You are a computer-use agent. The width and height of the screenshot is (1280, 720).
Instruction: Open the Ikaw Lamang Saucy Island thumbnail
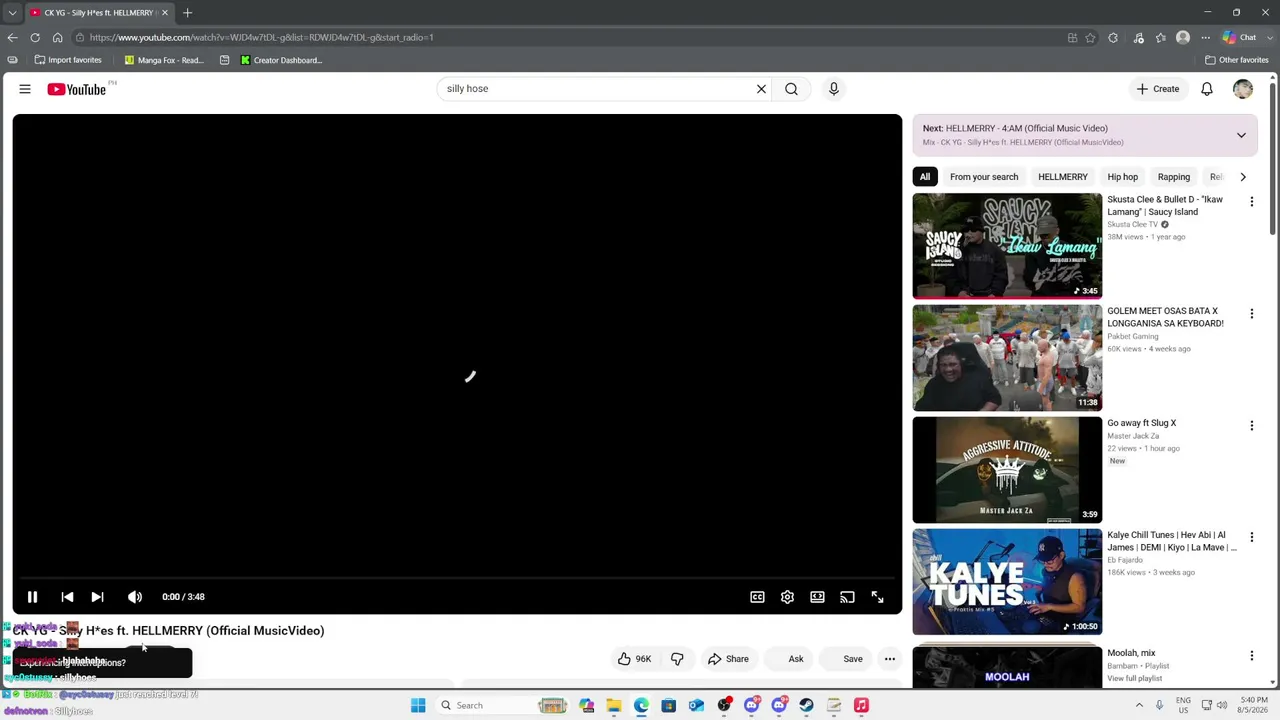point(1007,246)
